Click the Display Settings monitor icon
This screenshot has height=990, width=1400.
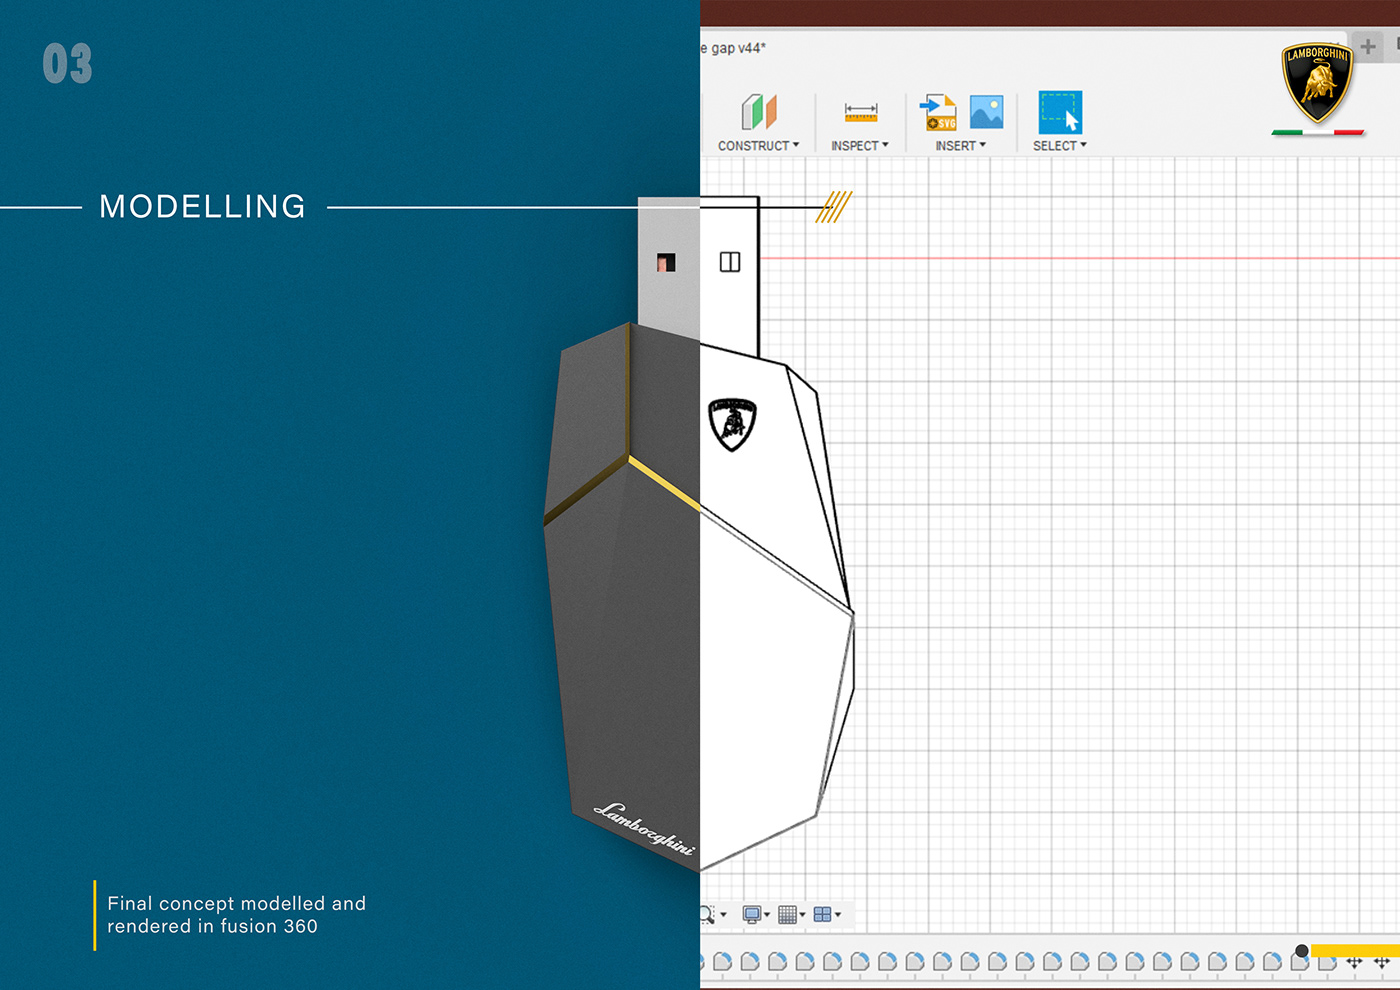pyautogui.click(x=752, y=914)
